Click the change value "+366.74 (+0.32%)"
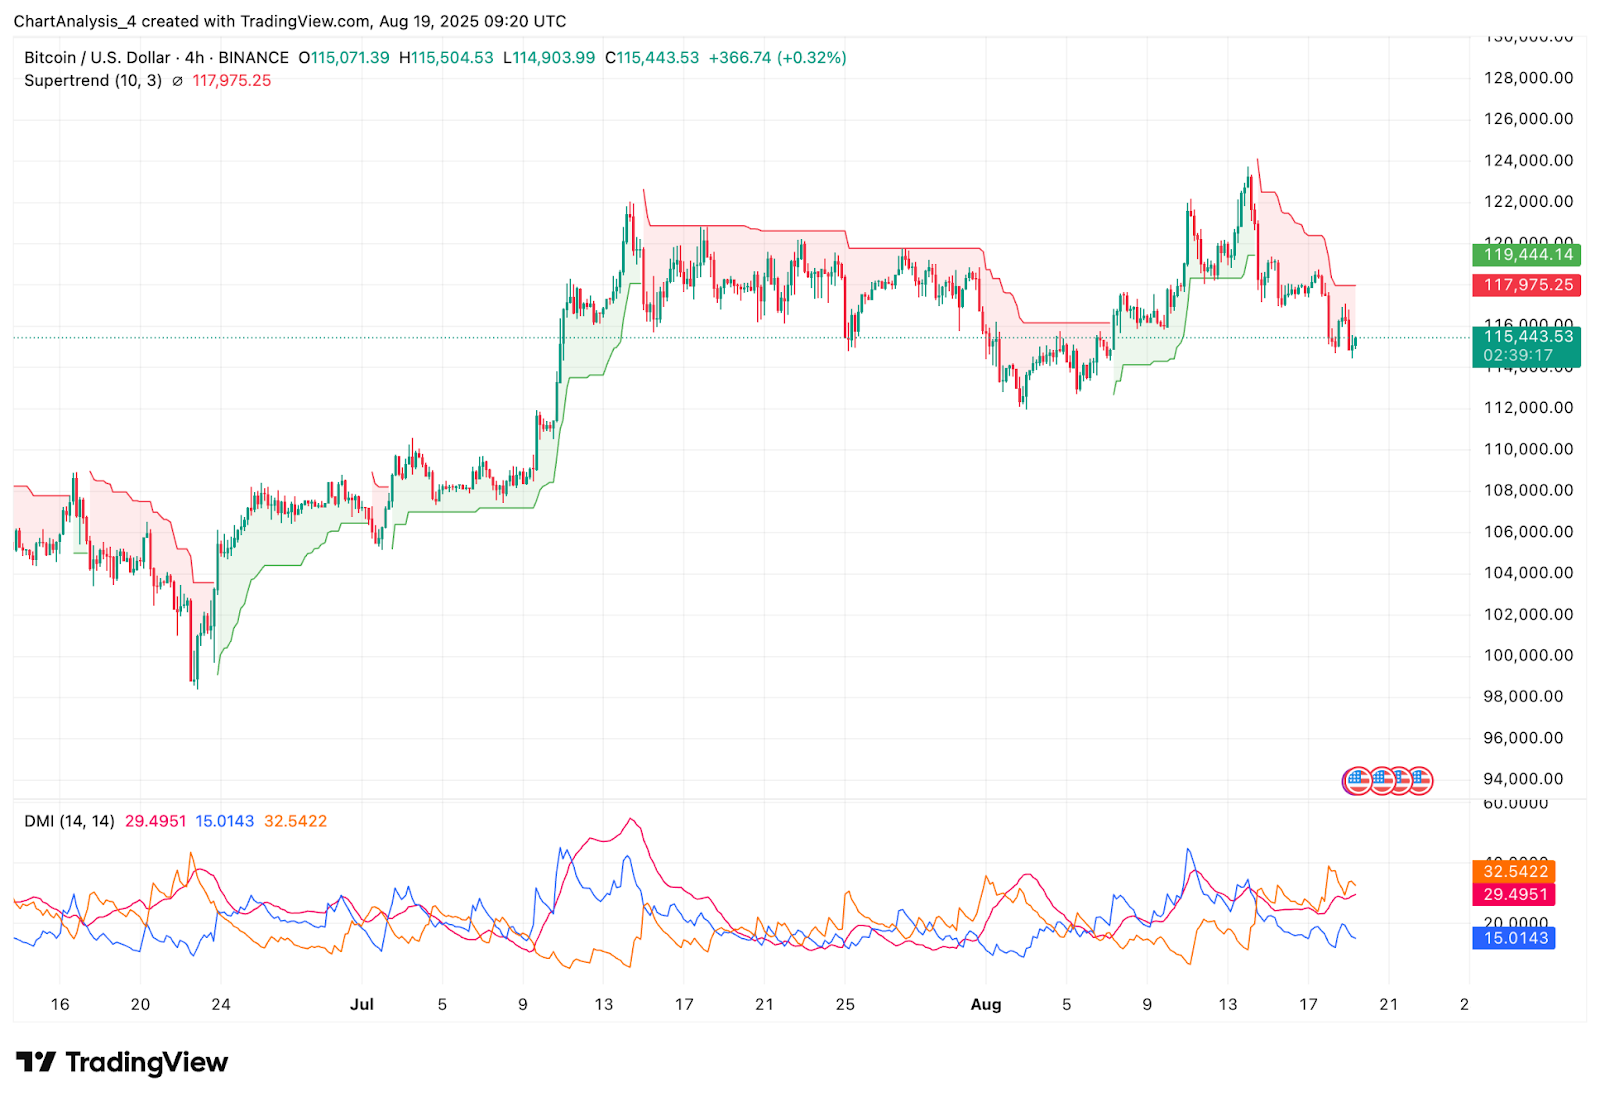The image size is (1600, 1102). (778, 58)
